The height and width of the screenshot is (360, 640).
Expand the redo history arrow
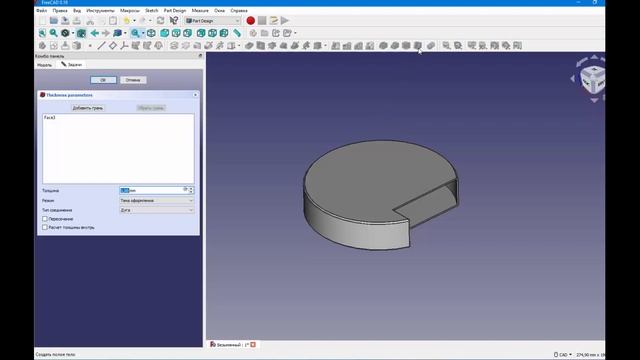click(150, 21)
